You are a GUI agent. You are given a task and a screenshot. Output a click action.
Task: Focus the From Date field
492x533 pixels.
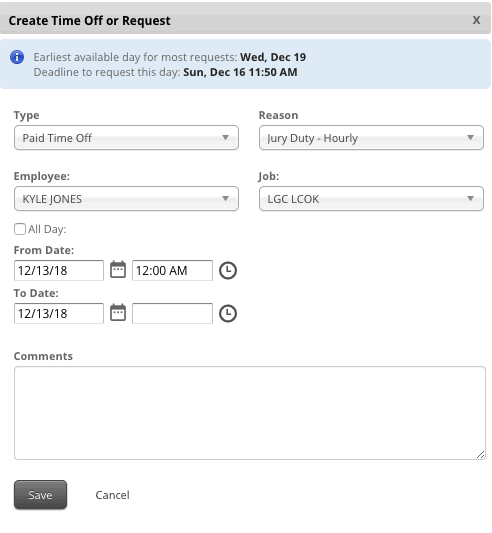[59, 271]
